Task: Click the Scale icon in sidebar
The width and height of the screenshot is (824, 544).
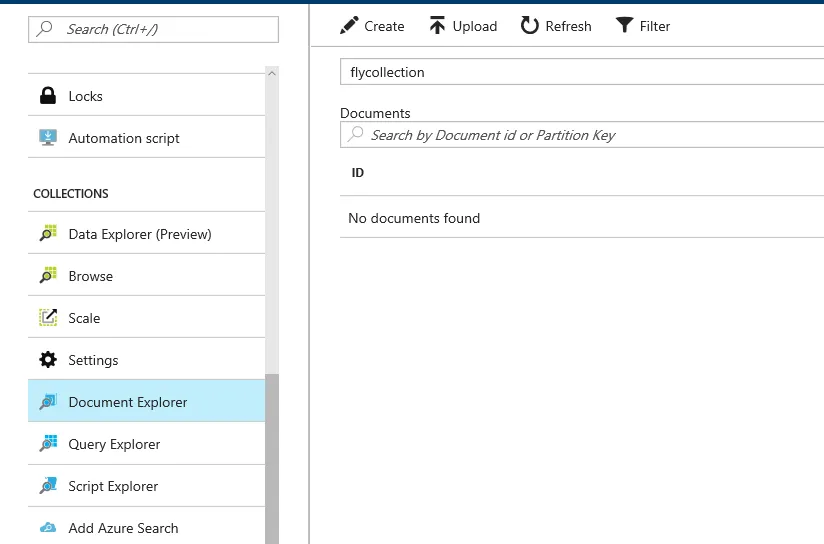Action: pos(47,318)
